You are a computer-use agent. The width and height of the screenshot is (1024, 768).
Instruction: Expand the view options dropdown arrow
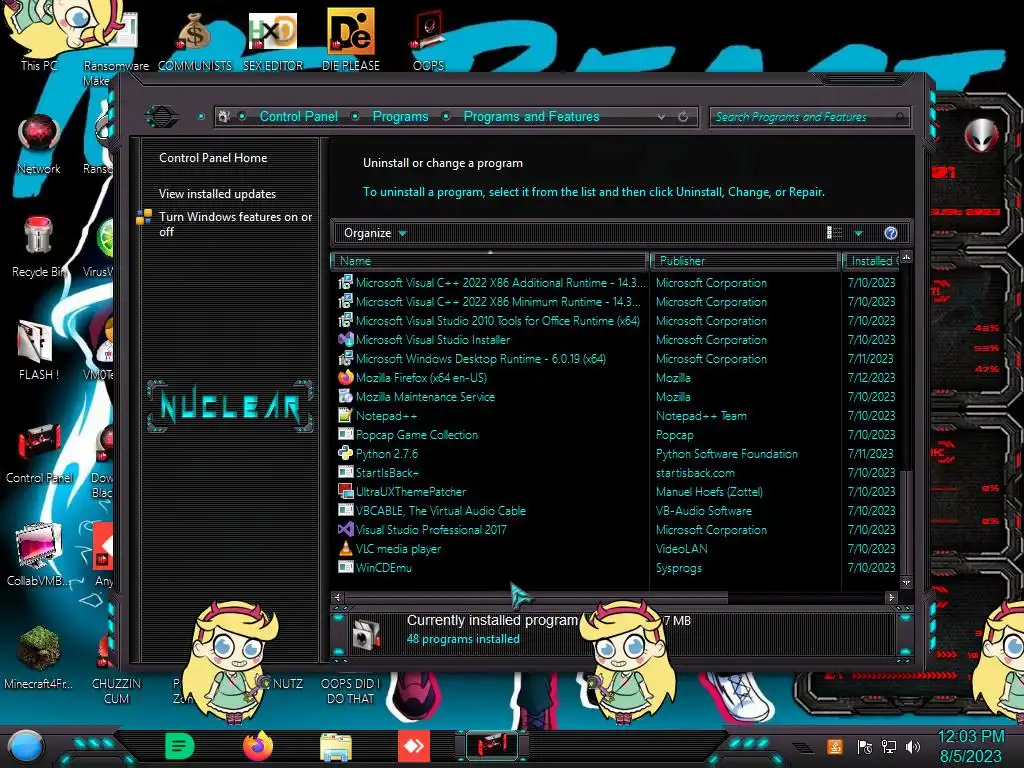859,233
